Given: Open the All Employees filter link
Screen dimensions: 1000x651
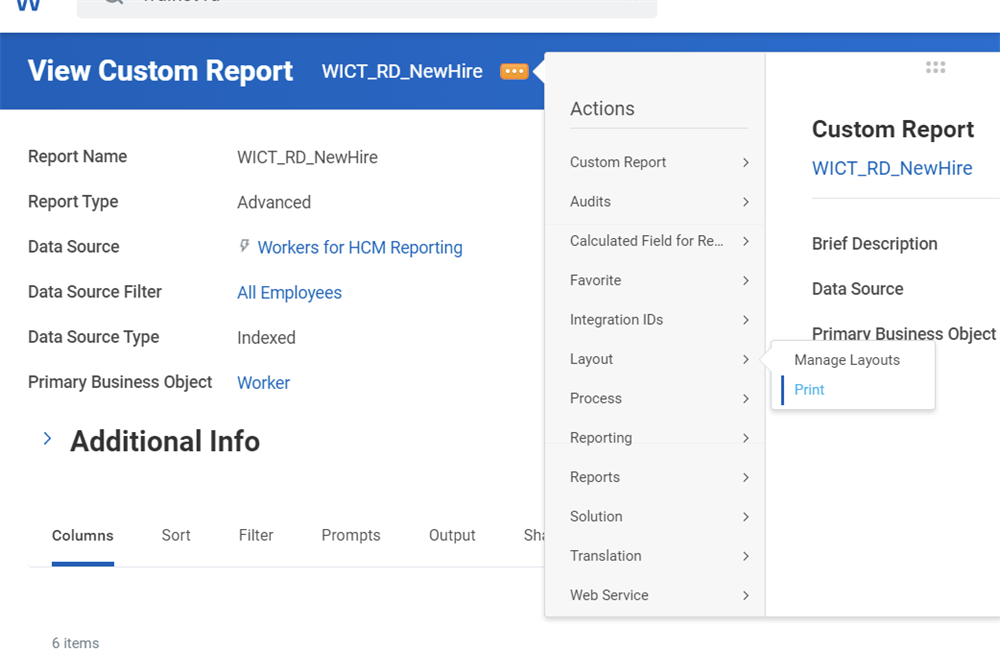Looking at the screenshot, I should [290, 293].
